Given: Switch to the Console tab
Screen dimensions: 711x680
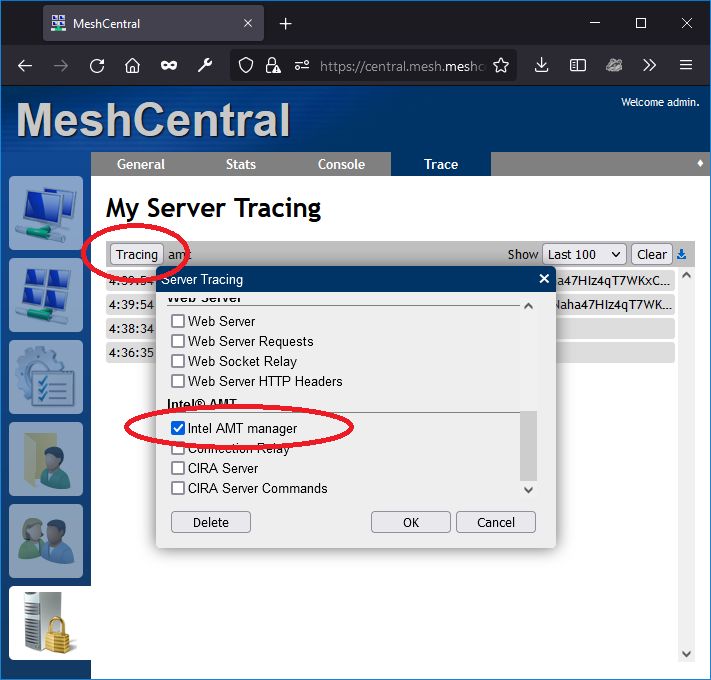Looking at the screenshot, I should tap(341, 164).
